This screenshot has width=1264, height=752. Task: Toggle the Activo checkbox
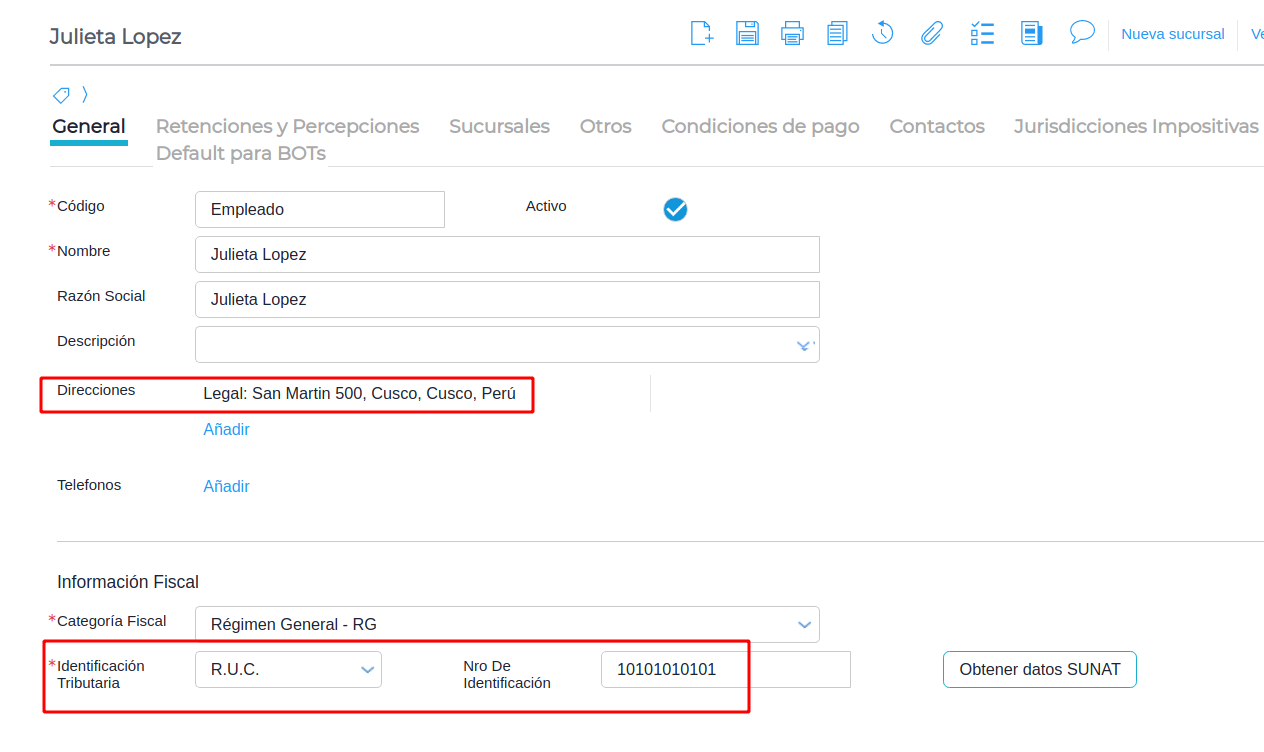pos(675,209)
